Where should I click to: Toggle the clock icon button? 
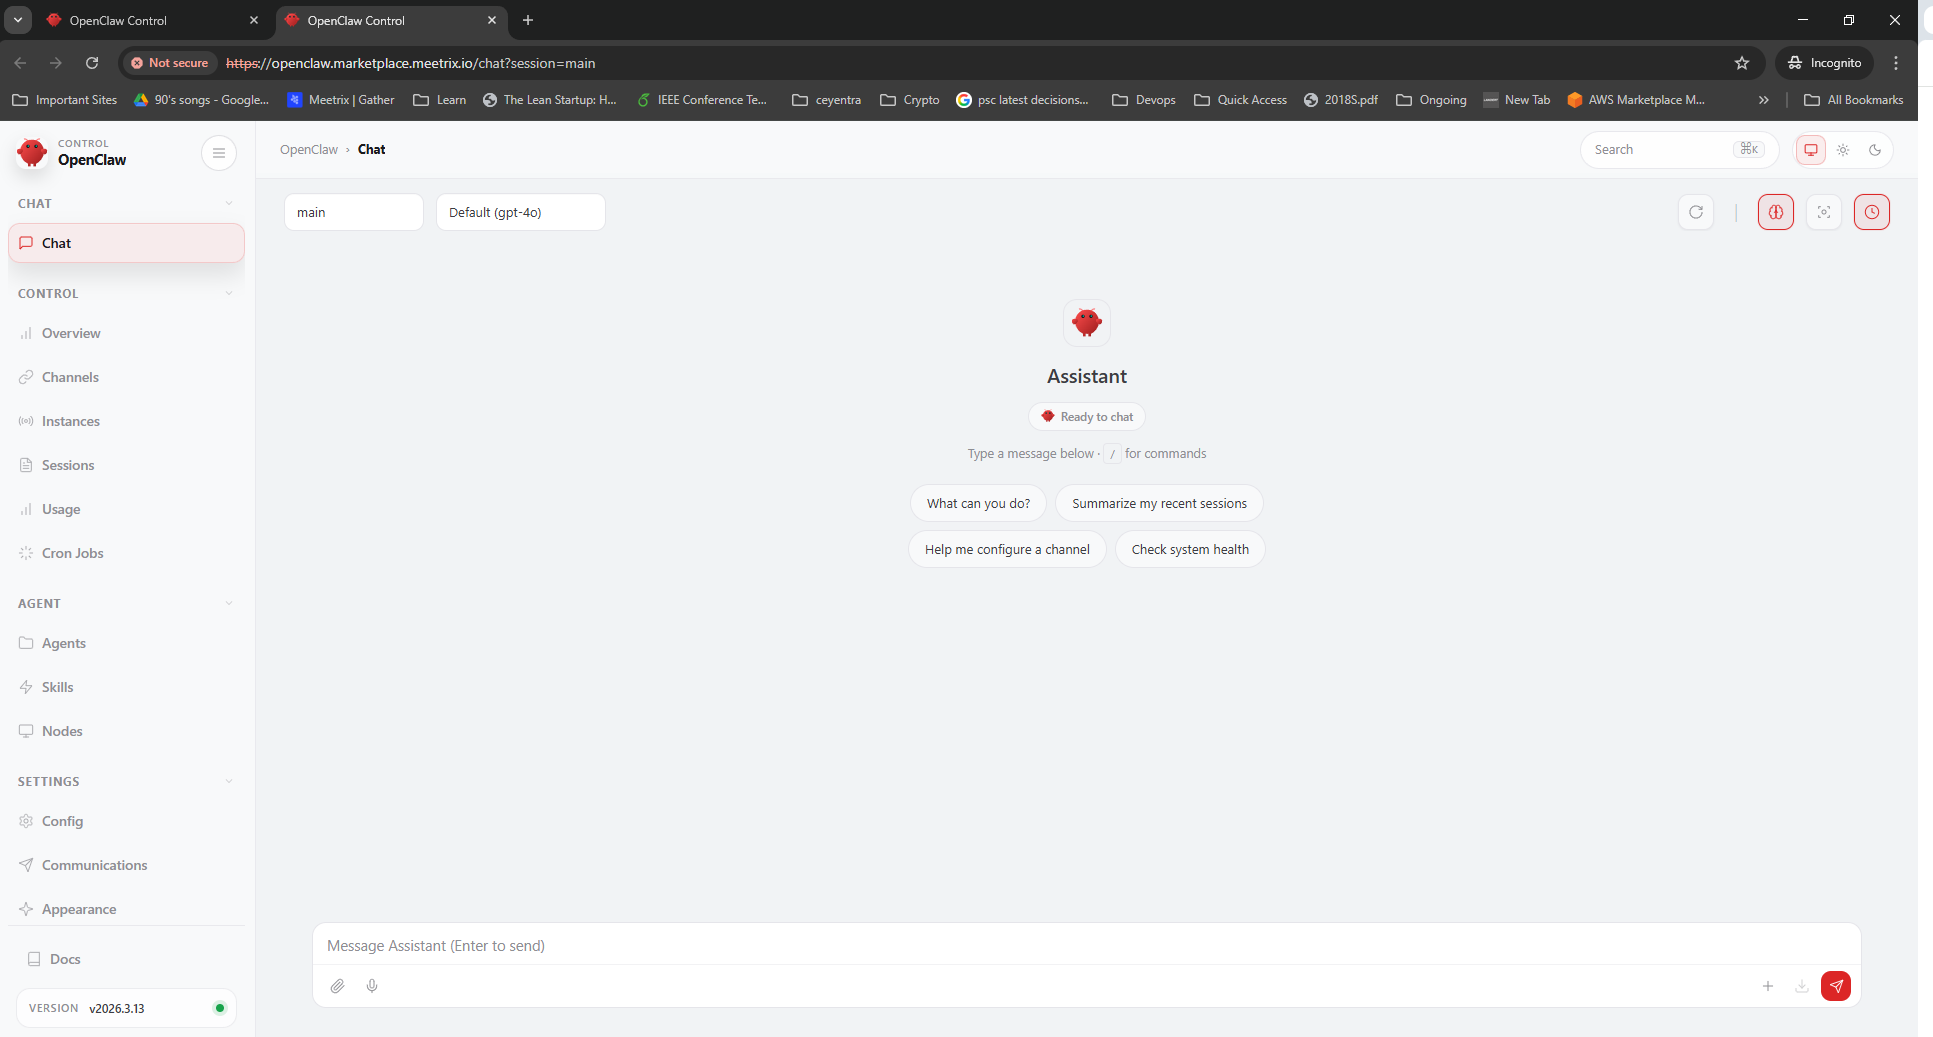click(x=1872, y=212)
